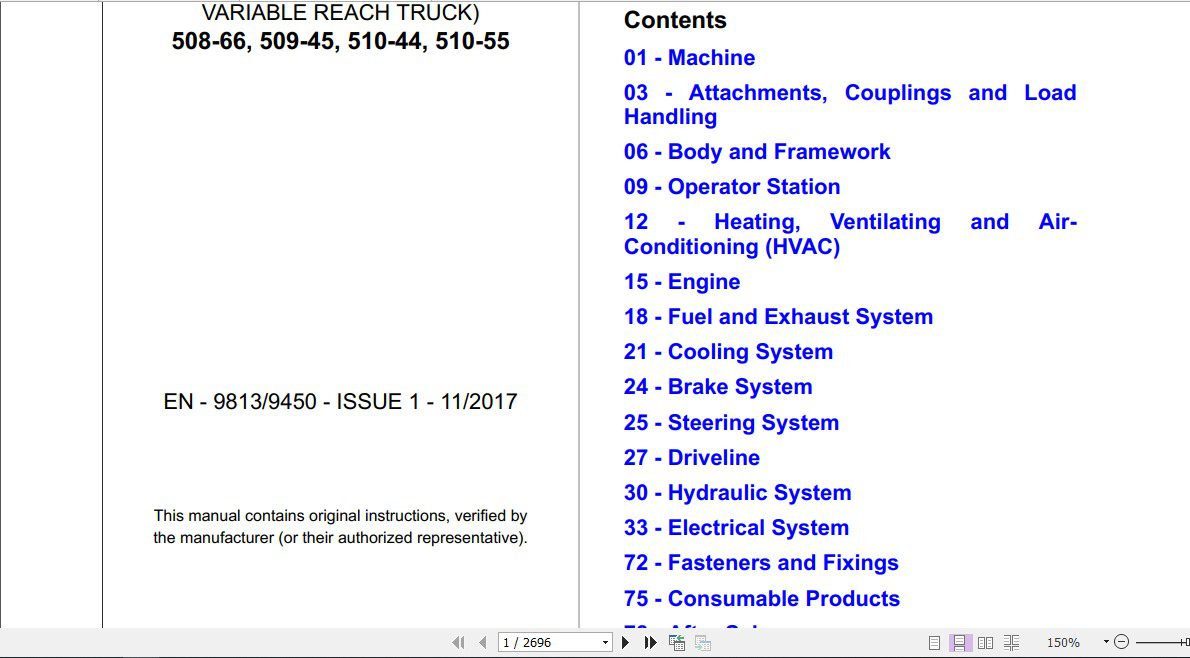This screenshot has width=1190, height=658.
Task: Go to the next page
Action: 625,642
